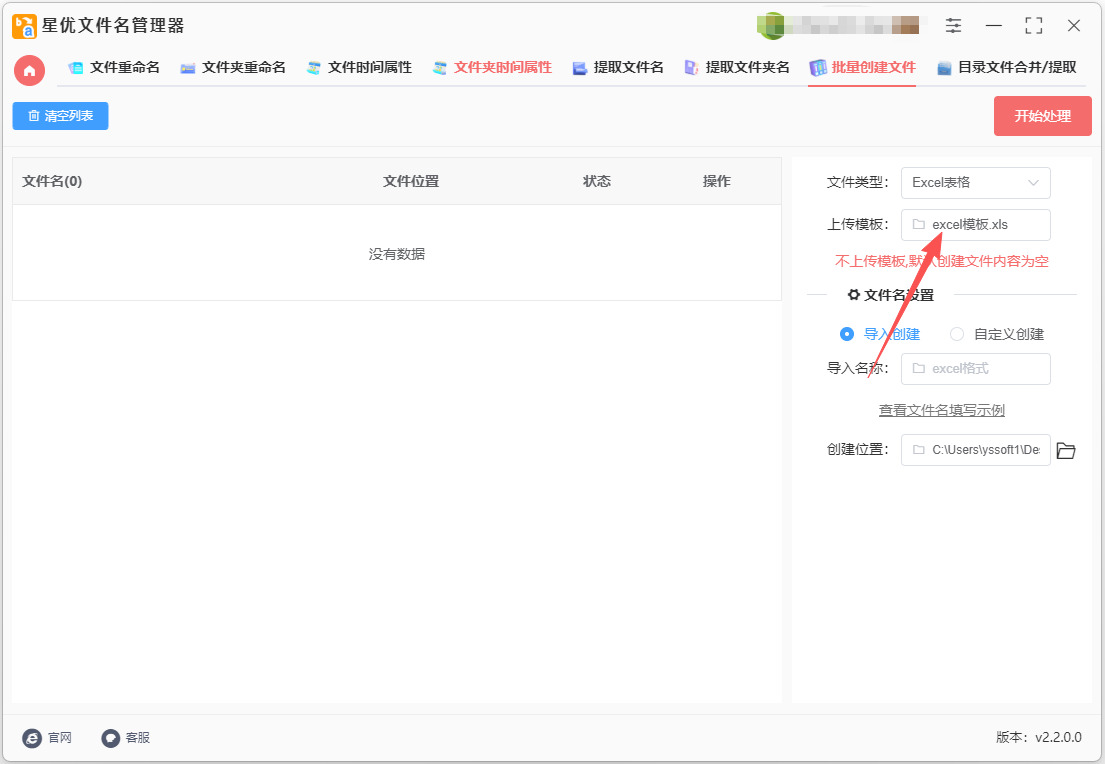The height and width of the screenshot is (764, 1105).
Task: Go to the 提取文件名 tab
Action: tap(618, 68)
